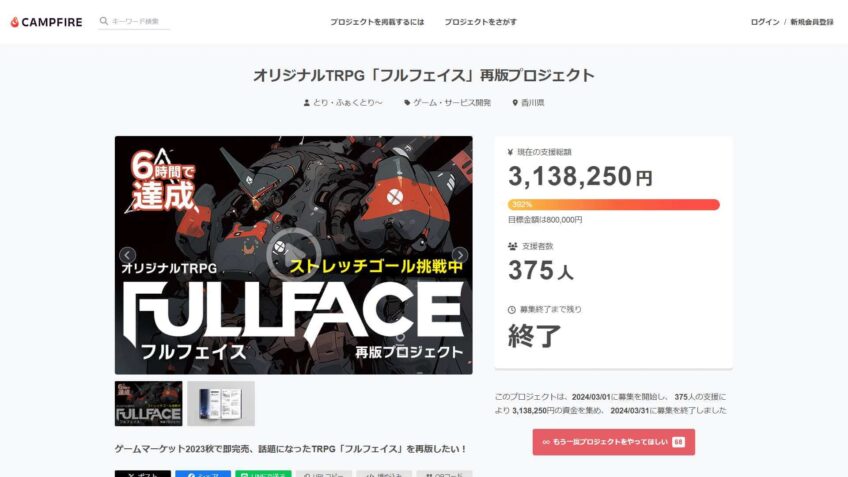Open プロジェクトを掲載するには menu item
Screen dimensions: 848x477
tap(377, 22)
